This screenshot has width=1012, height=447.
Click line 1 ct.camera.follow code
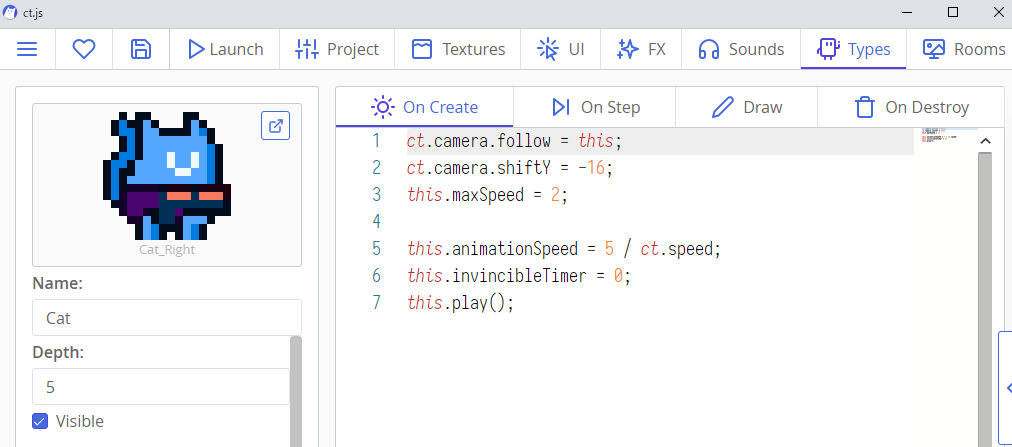coord(514,141)
